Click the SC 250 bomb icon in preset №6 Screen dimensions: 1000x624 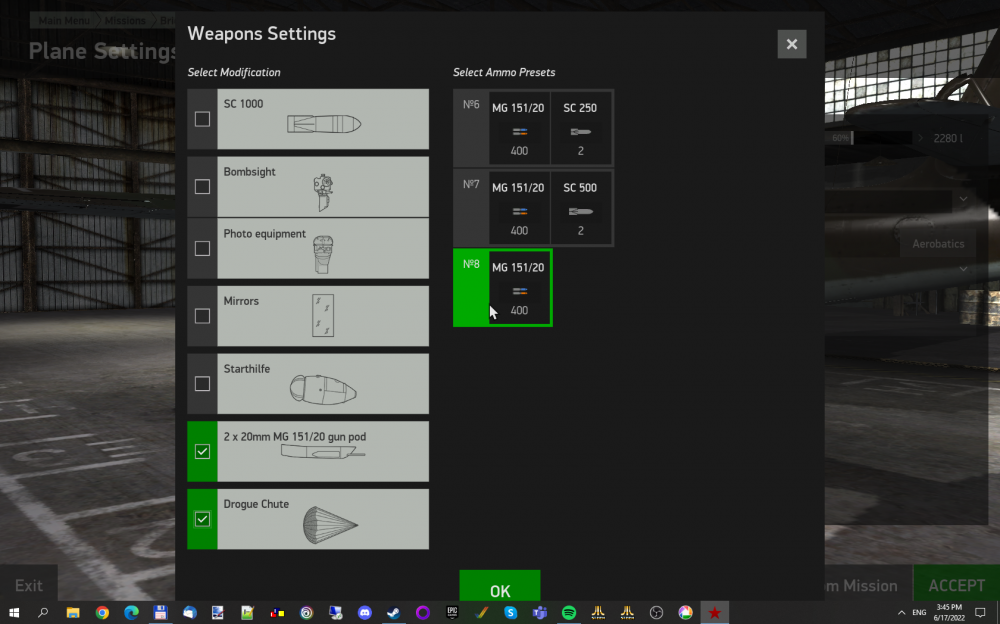point(580,131)
